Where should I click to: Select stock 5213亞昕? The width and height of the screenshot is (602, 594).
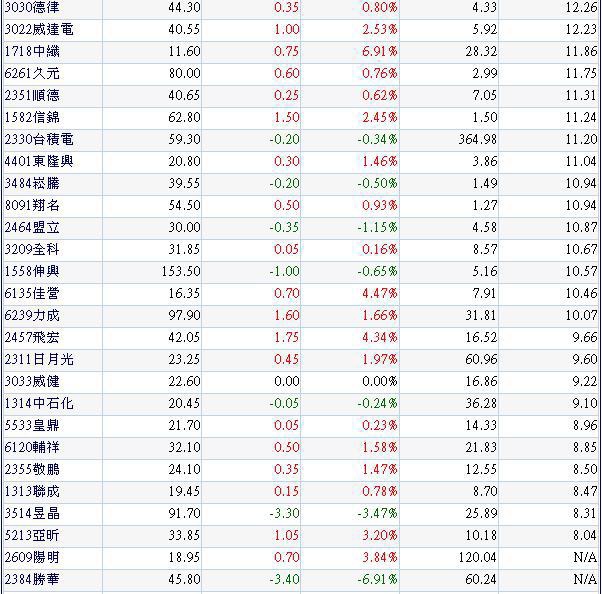point(32,535)
